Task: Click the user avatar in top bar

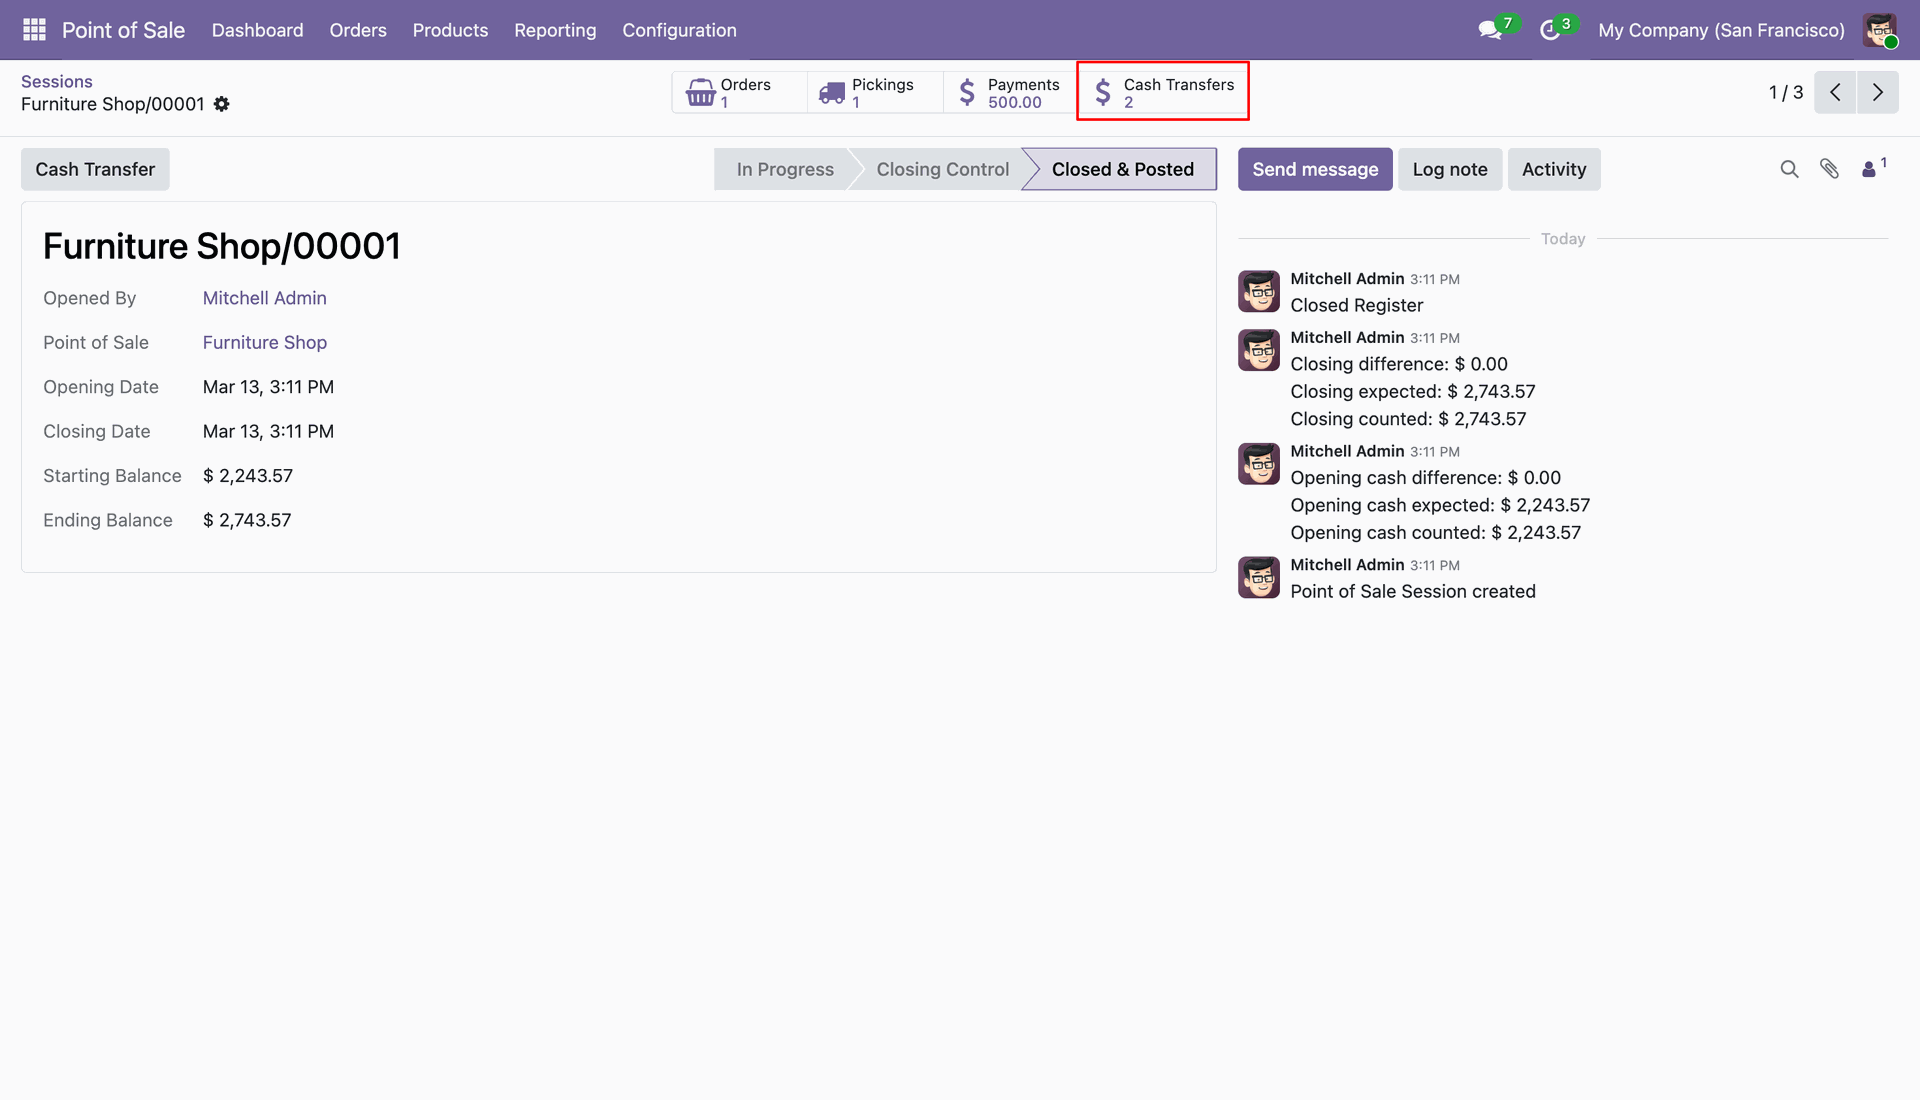Action: (x=1880, y=30)
